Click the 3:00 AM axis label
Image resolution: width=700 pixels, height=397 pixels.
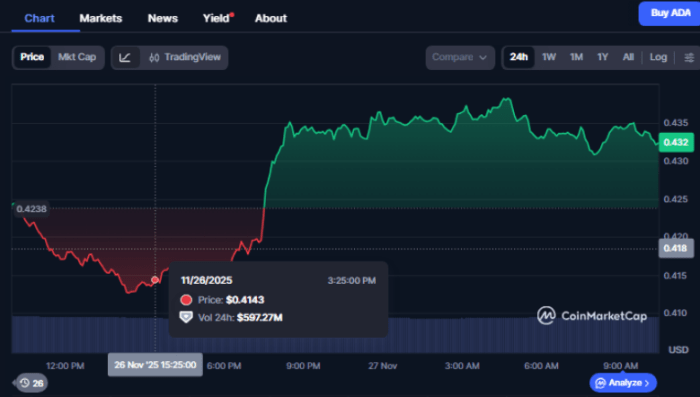click(x=462, y=366)
